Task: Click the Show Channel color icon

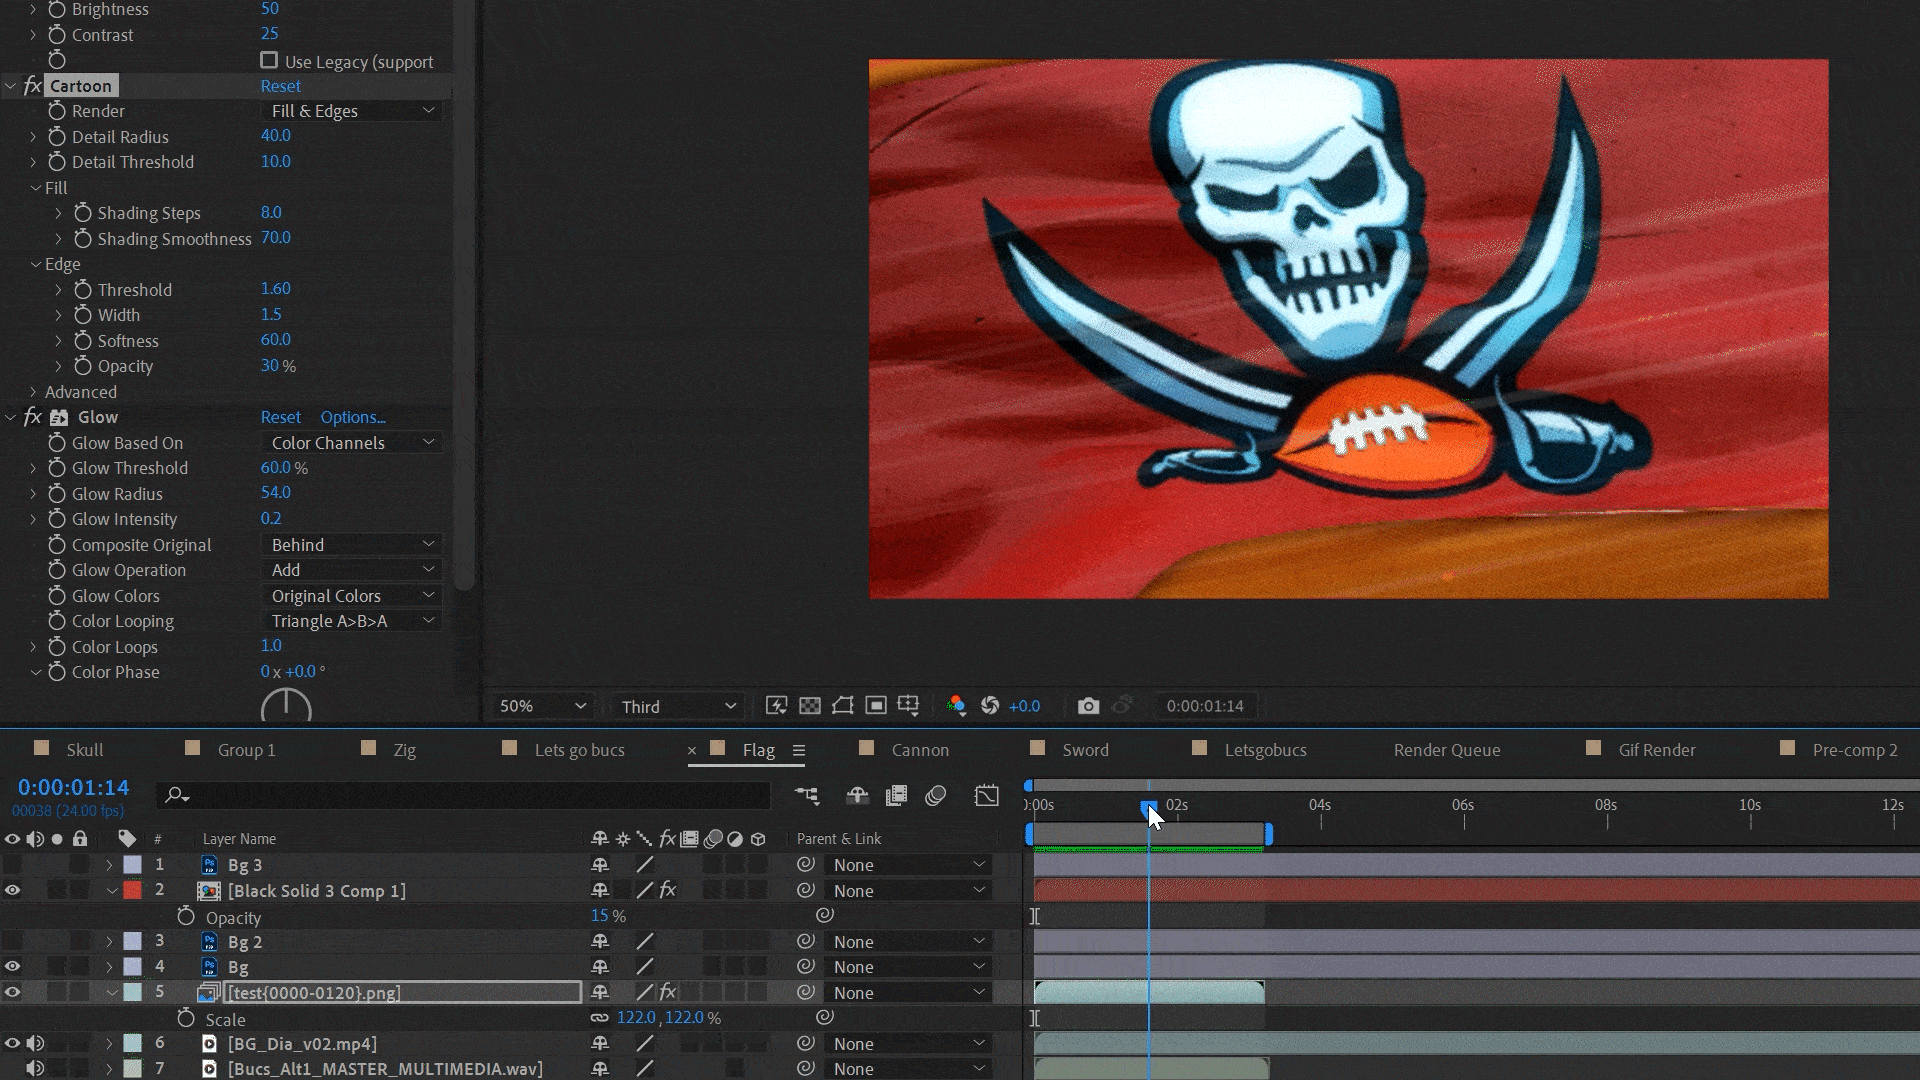Action: click(x=956, y=706)
